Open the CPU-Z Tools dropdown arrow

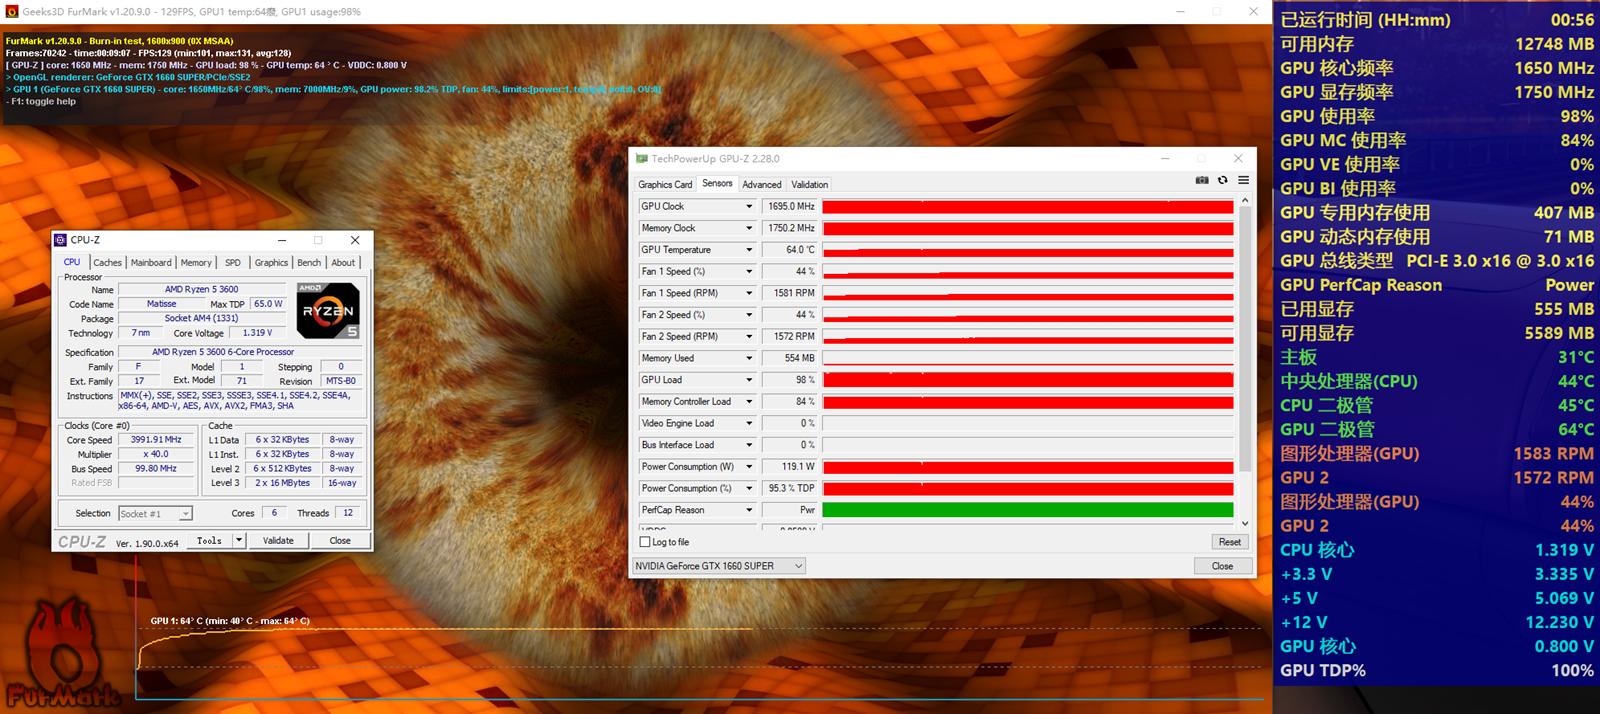(x=239, y=540)
